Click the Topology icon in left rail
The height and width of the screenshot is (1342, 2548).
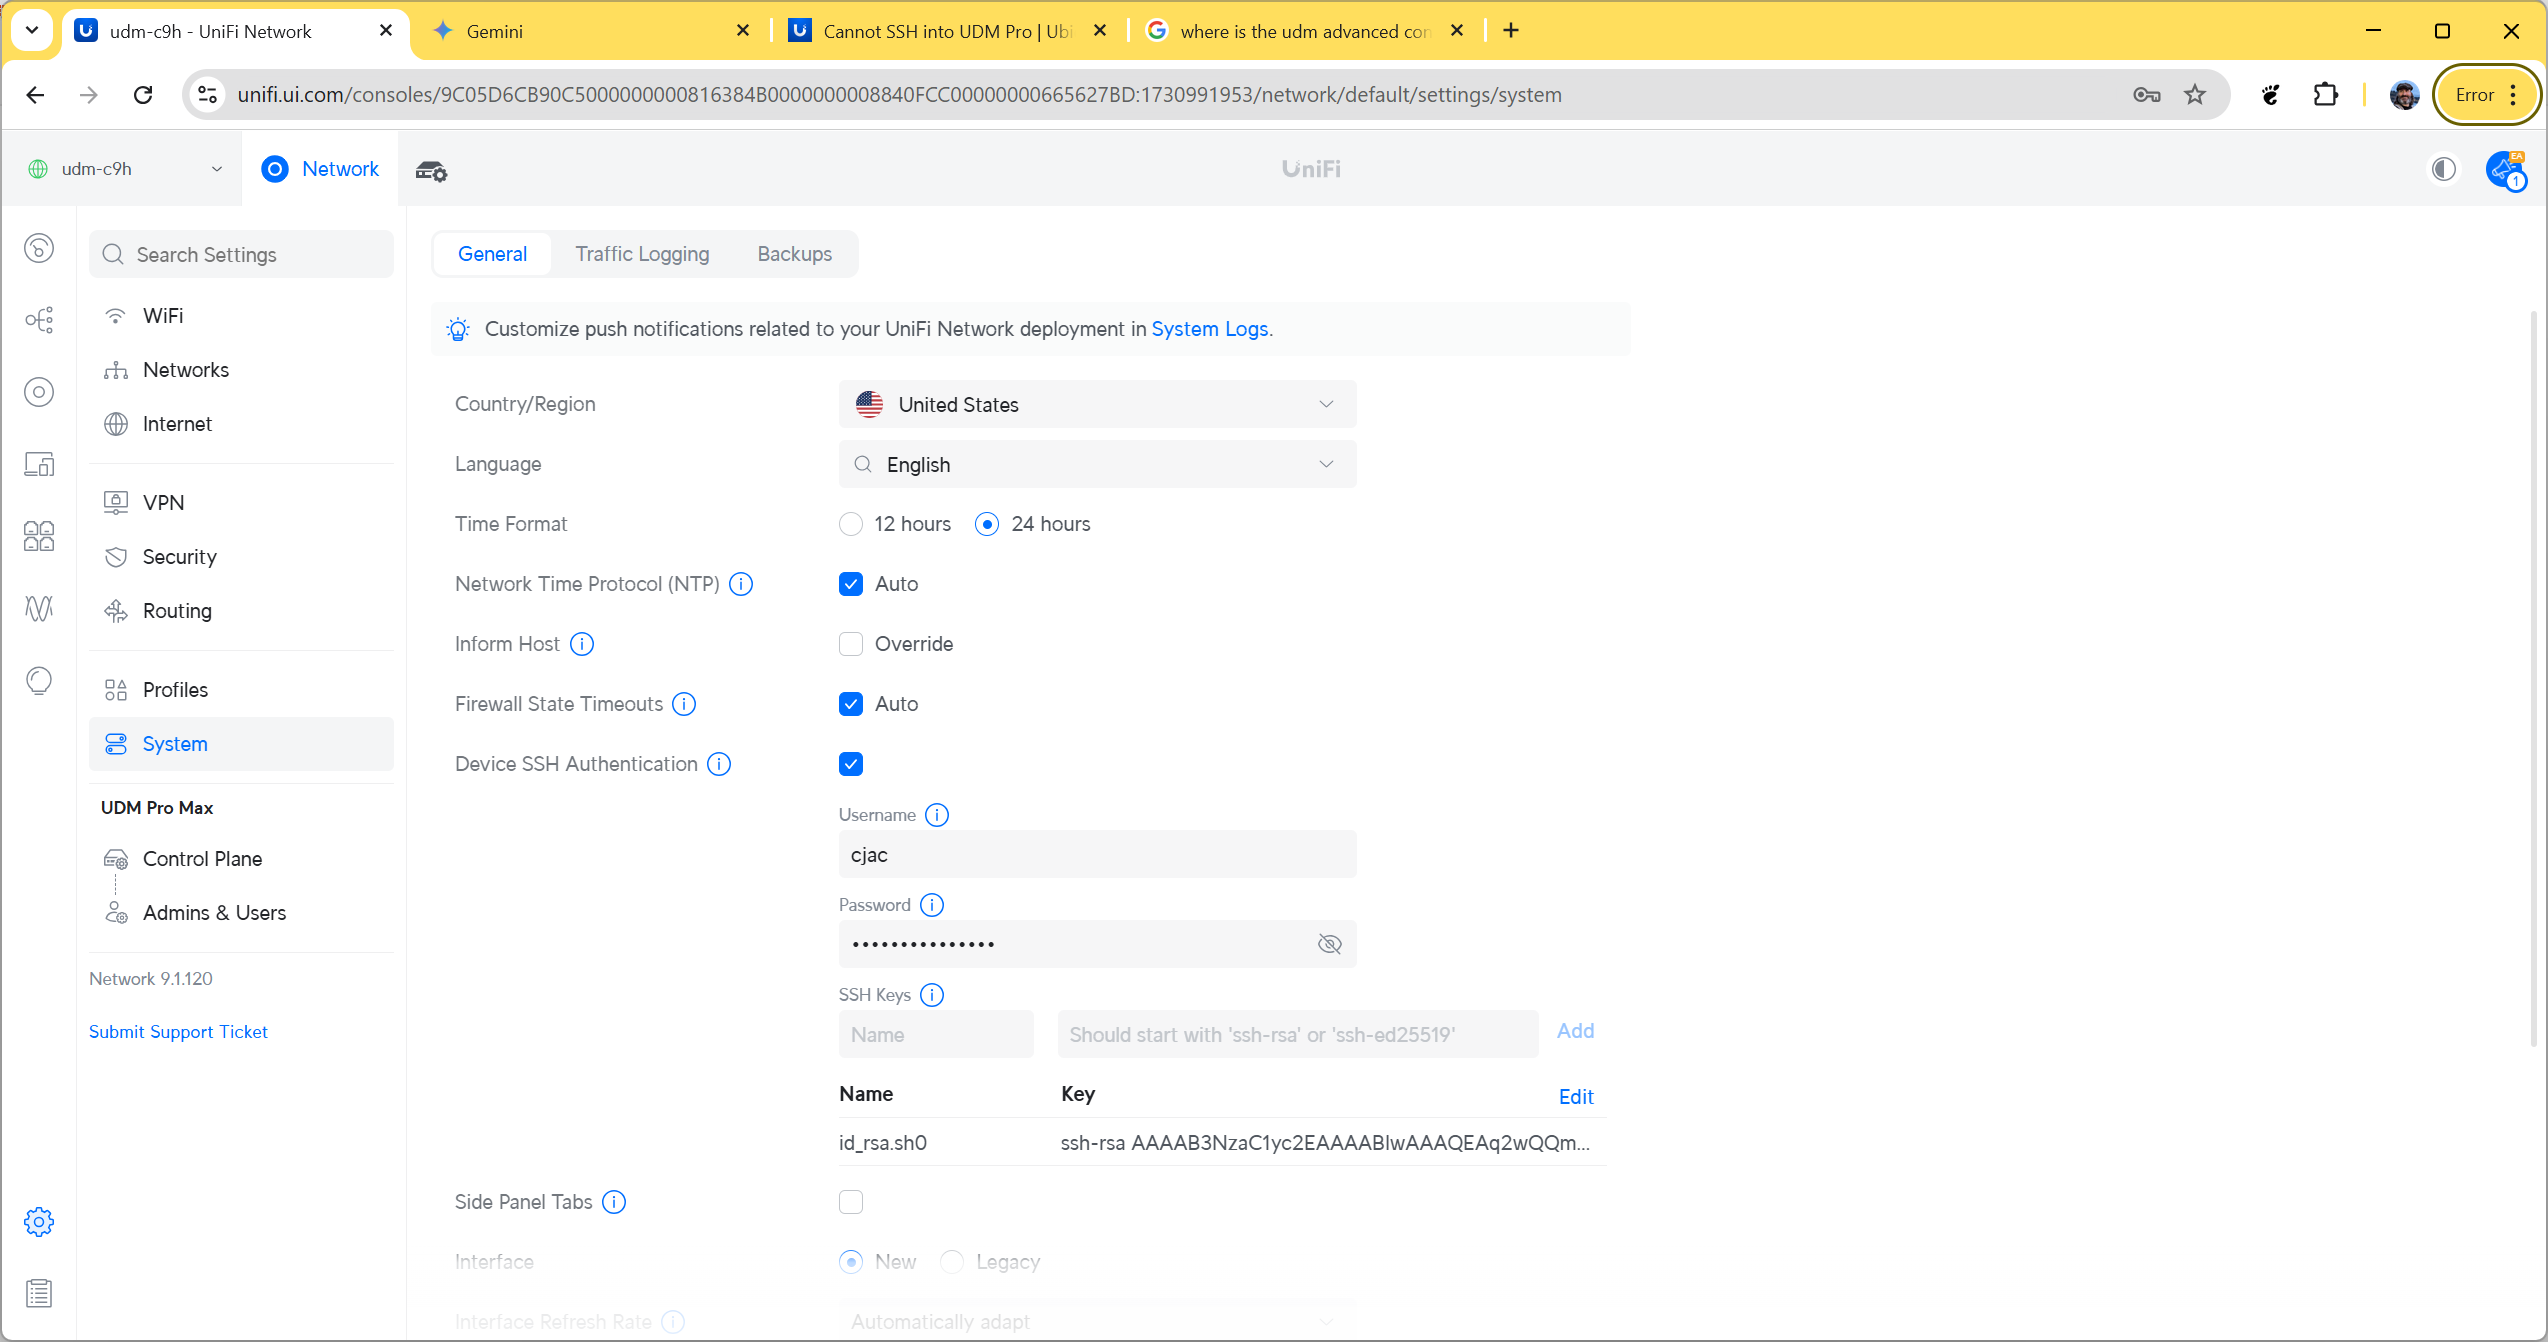(x=39, y=320)
